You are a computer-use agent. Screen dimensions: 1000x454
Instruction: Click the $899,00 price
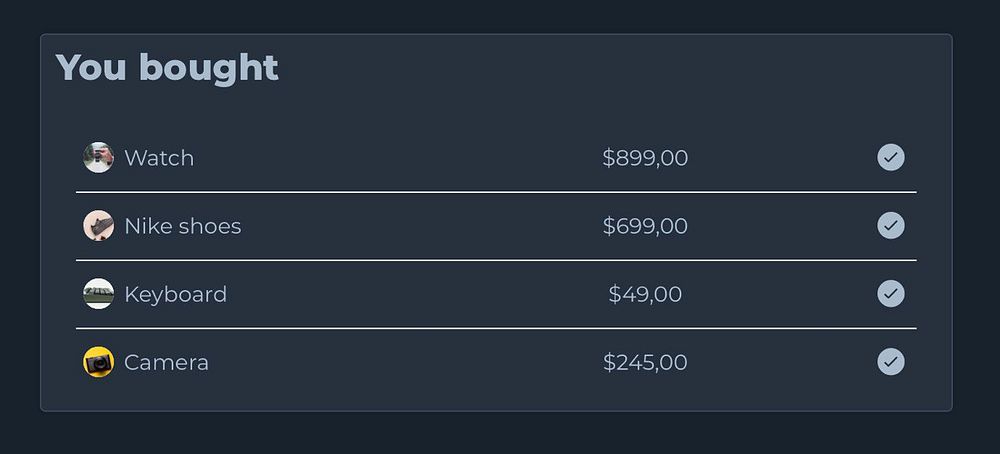[645, 158]
